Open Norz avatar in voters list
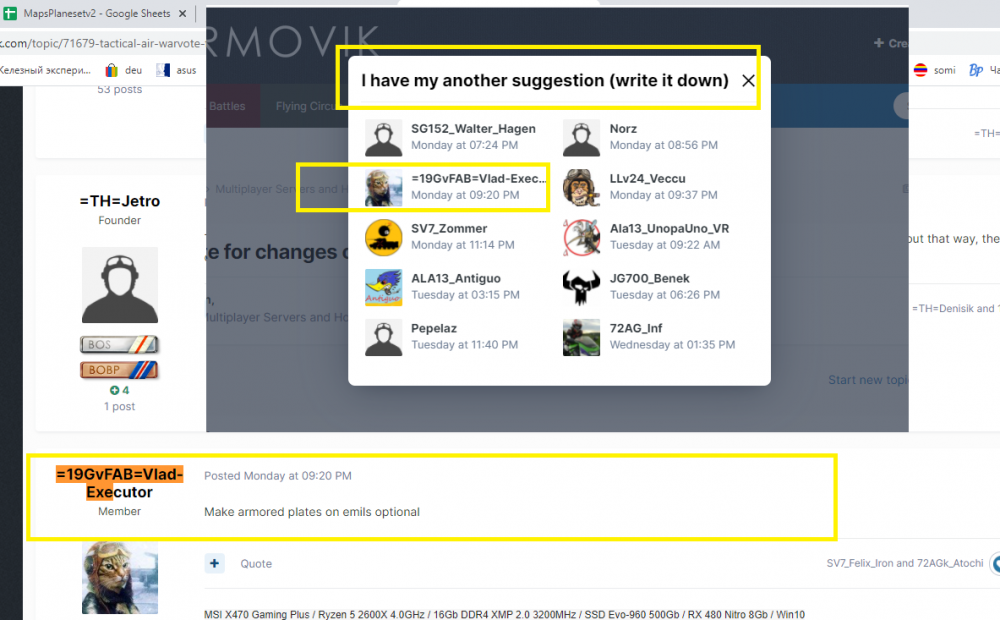Viewport: 1000px width, 620px height. [581, 137]
